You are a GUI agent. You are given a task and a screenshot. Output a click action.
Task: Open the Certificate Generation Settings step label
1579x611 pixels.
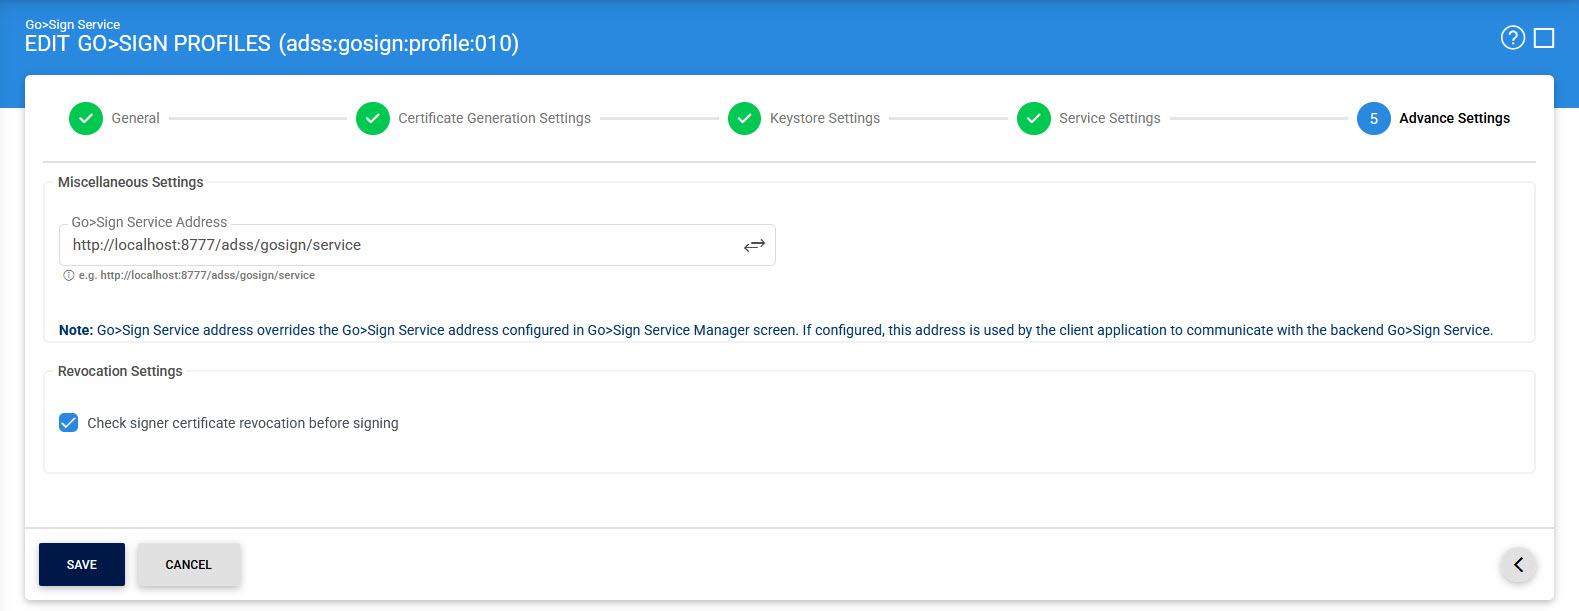(x=494, y=118)
